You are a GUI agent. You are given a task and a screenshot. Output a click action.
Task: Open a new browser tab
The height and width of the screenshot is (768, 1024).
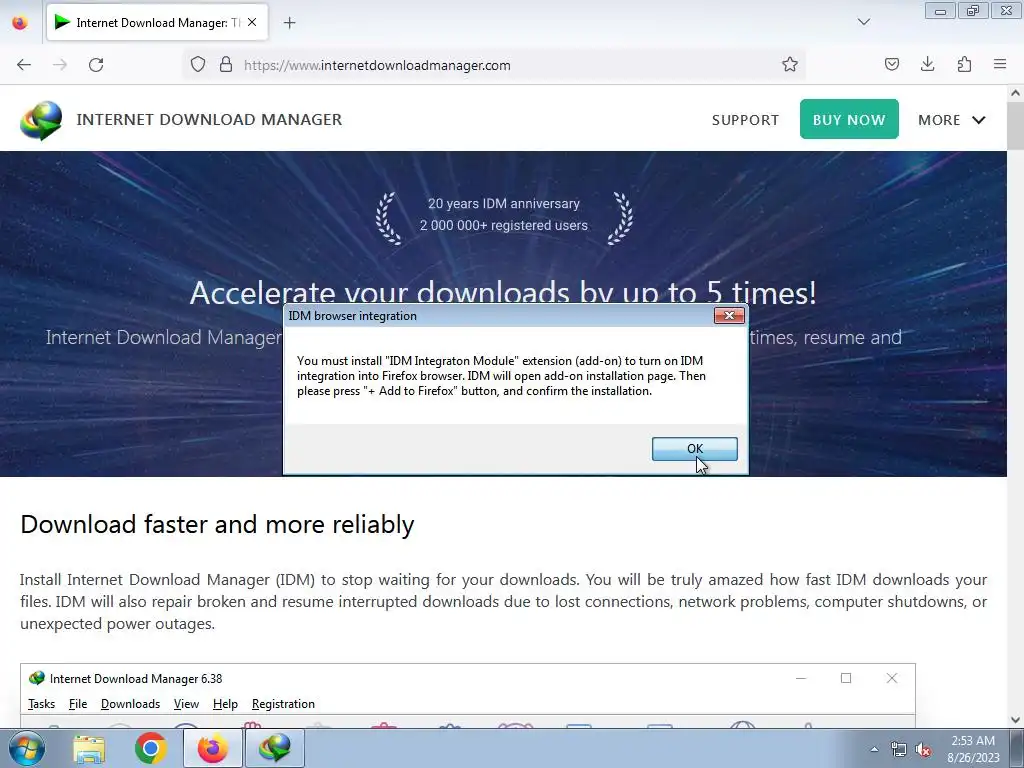pos(290,23)
